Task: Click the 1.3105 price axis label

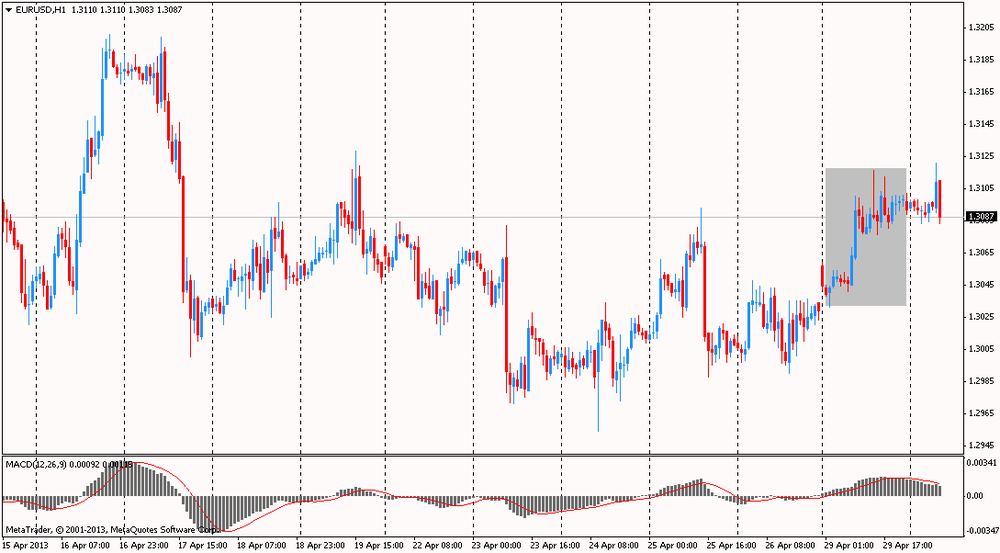Action: coord(980,188)
